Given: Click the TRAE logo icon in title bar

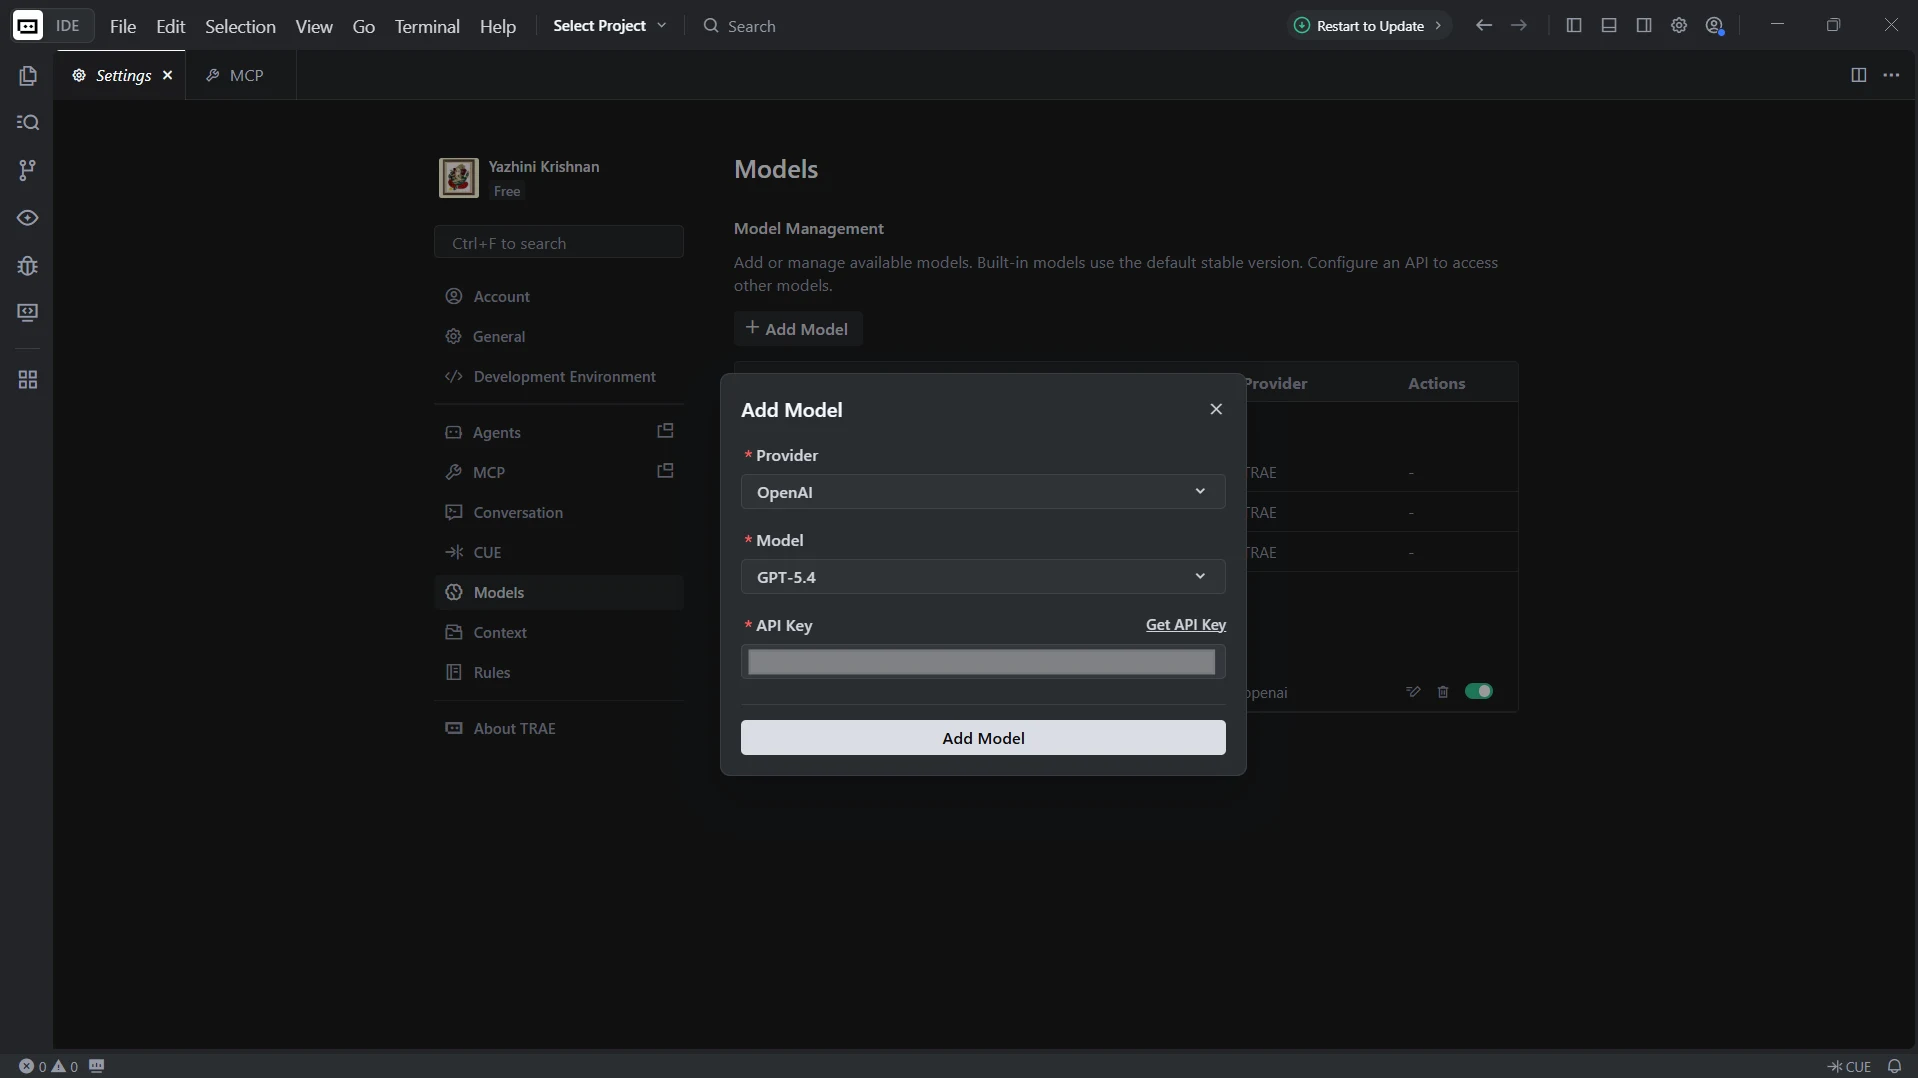Looking at the screenshot, I should point(27,26).
